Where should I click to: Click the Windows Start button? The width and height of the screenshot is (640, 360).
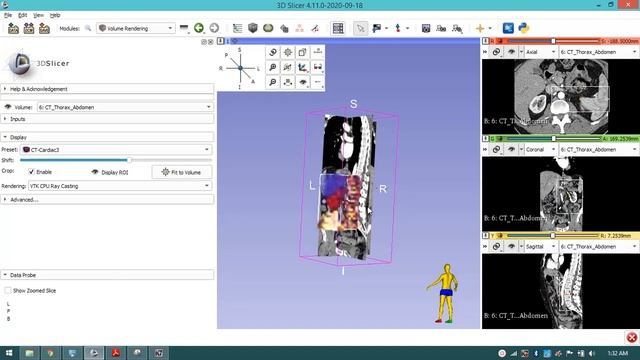pos(9,353)
